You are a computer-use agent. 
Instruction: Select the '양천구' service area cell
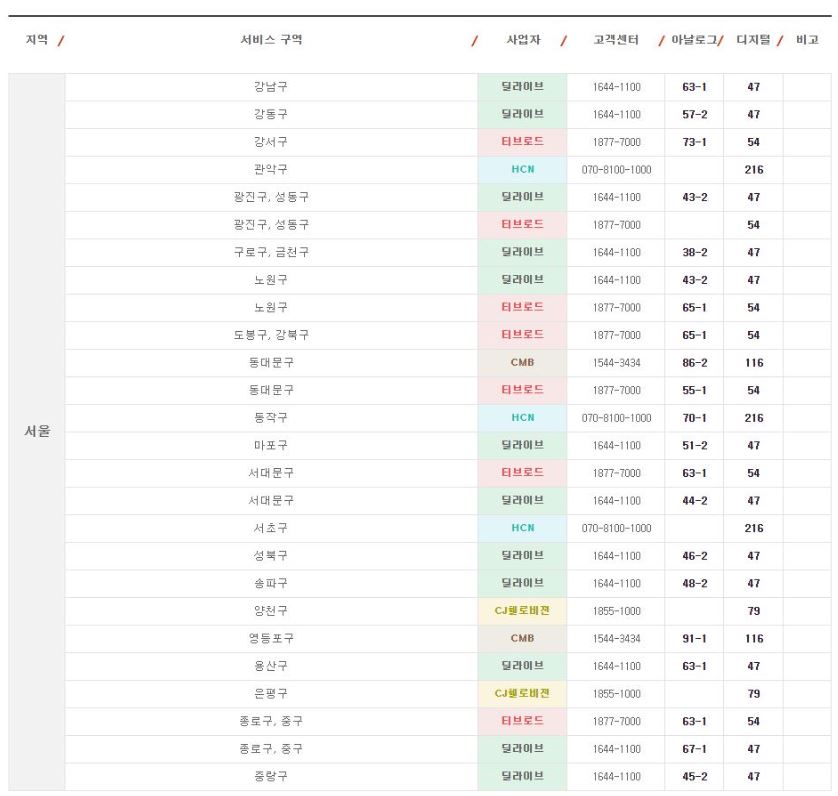[x=271, y=611]
